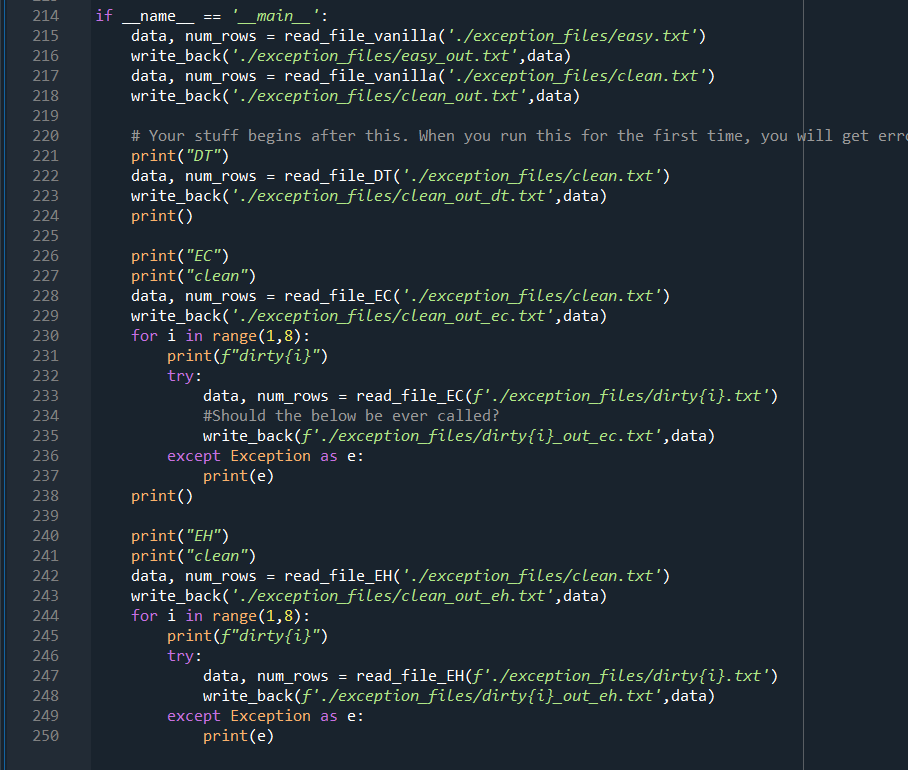
Task: Click clean_out_ec.txt path string
Action: pos(393,316)
